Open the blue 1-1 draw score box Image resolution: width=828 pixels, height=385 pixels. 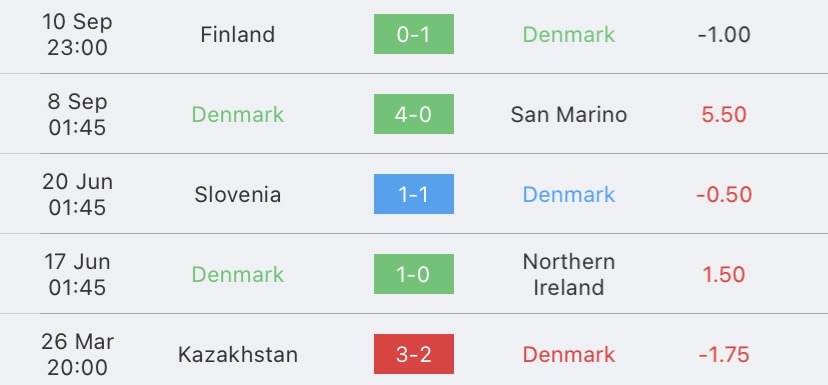tap(413, 194)
